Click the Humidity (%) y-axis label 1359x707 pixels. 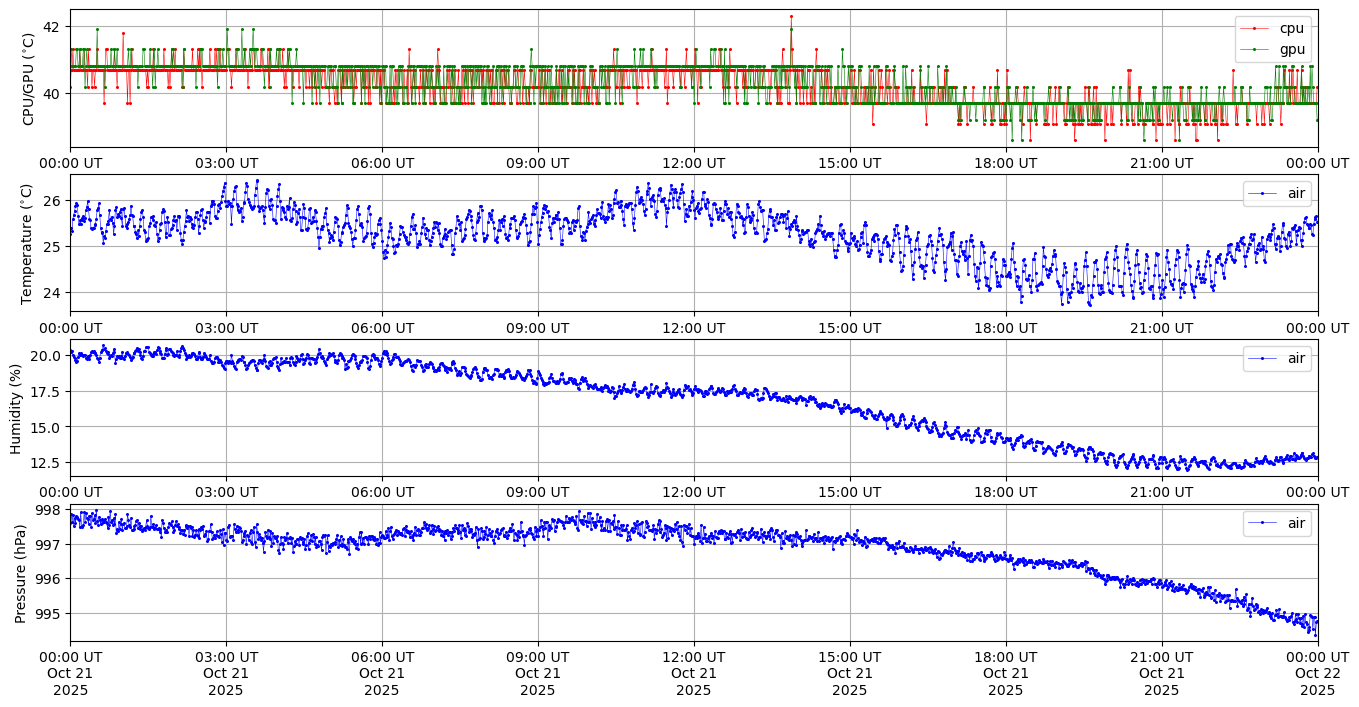16,408
